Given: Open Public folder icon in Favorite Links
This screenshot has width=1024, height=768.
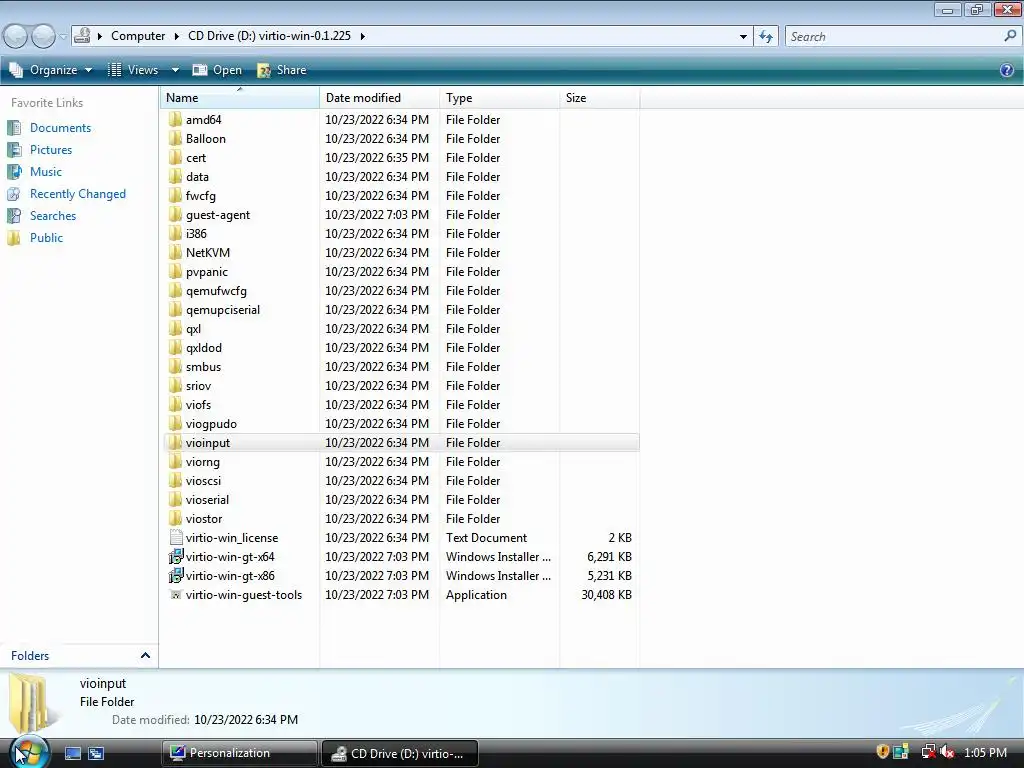Looking at the screenshot, I should tap(14, 238).
